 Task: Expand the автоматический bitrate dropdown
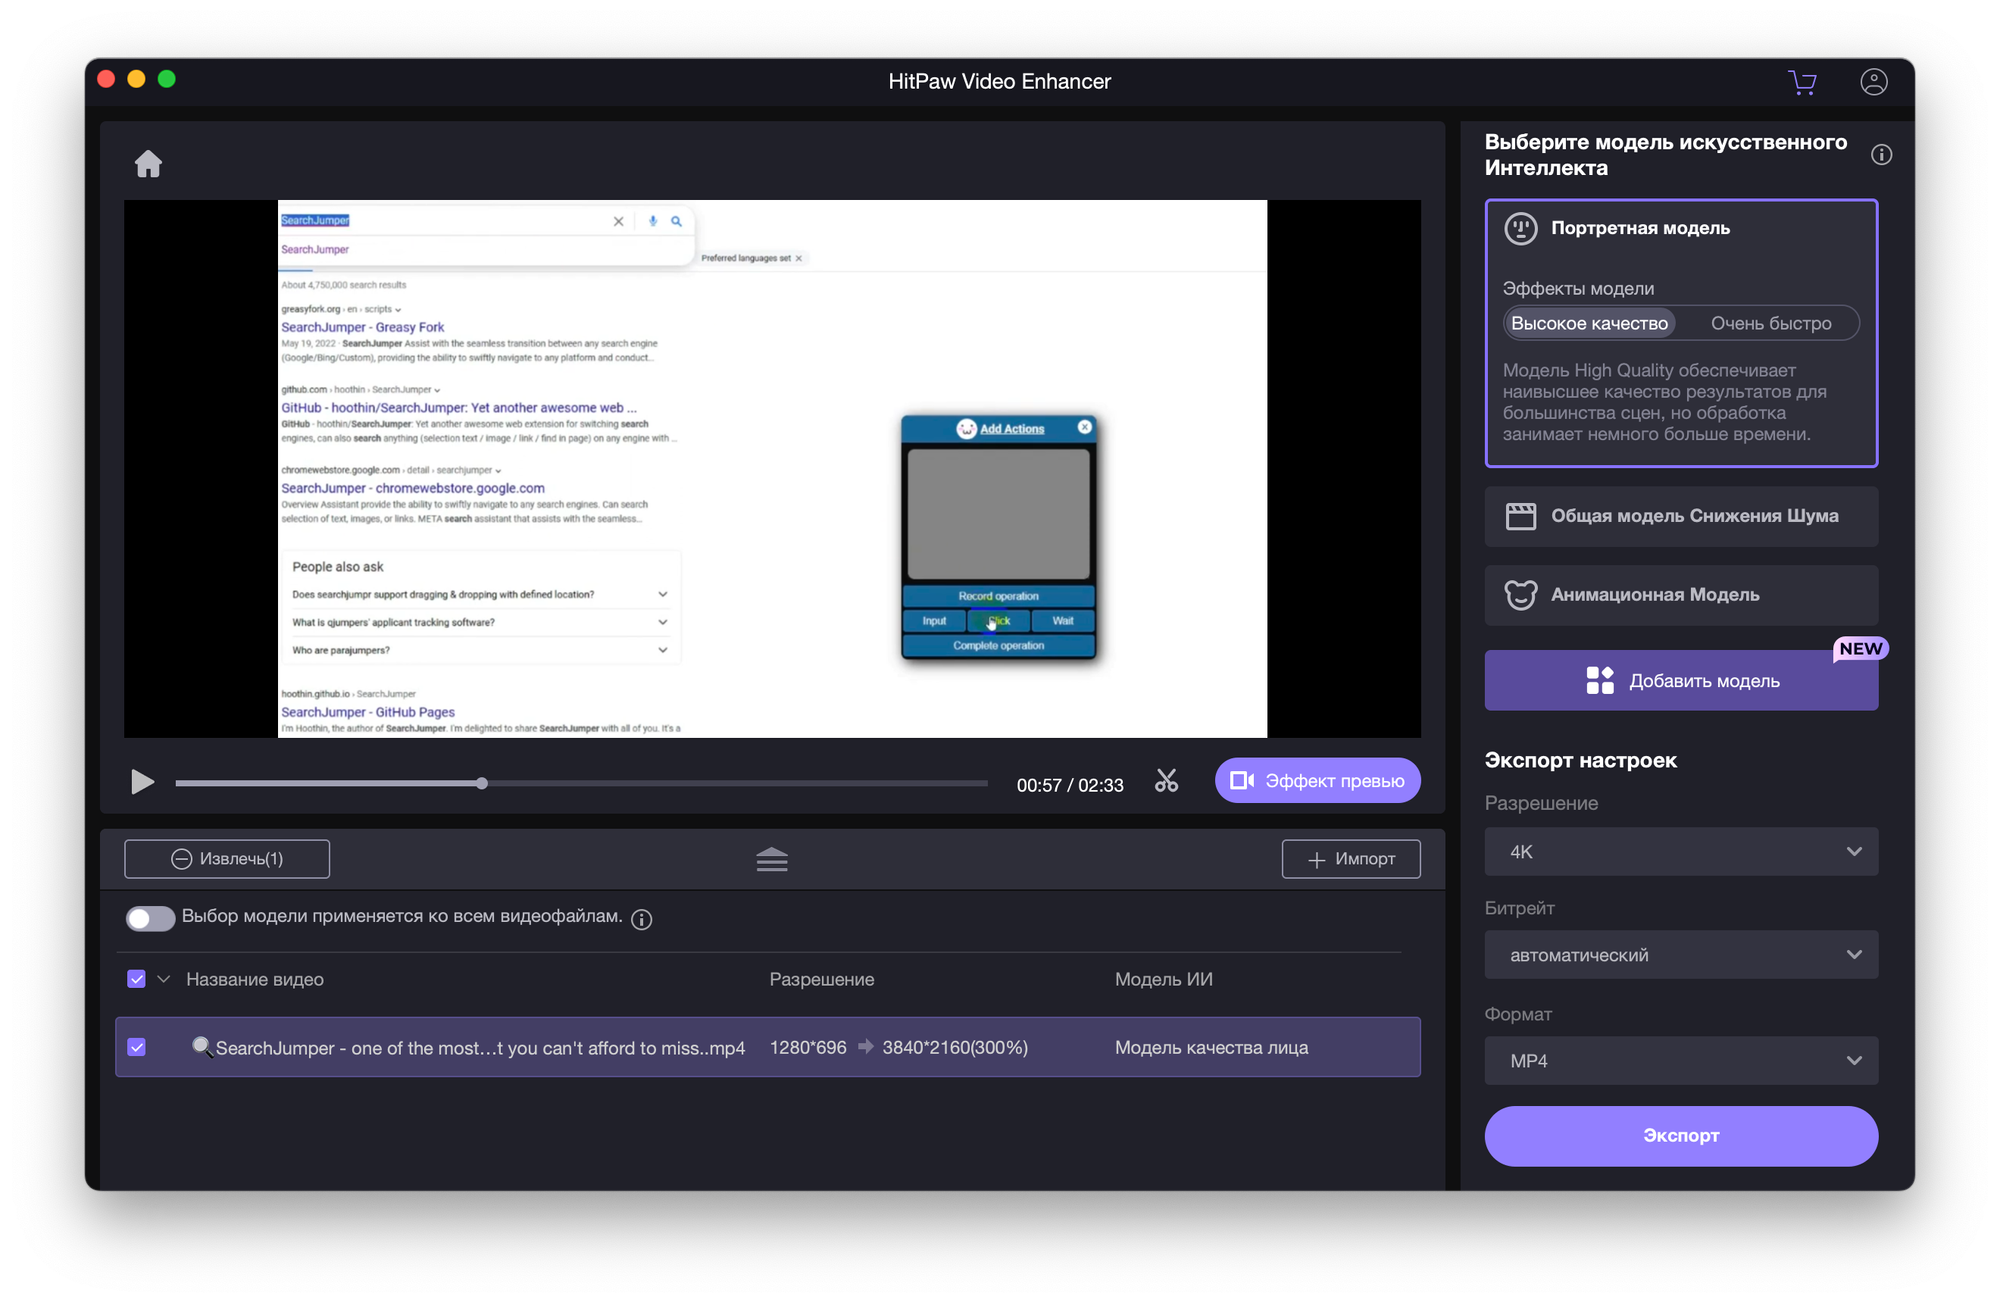[x=1680, y=955]
